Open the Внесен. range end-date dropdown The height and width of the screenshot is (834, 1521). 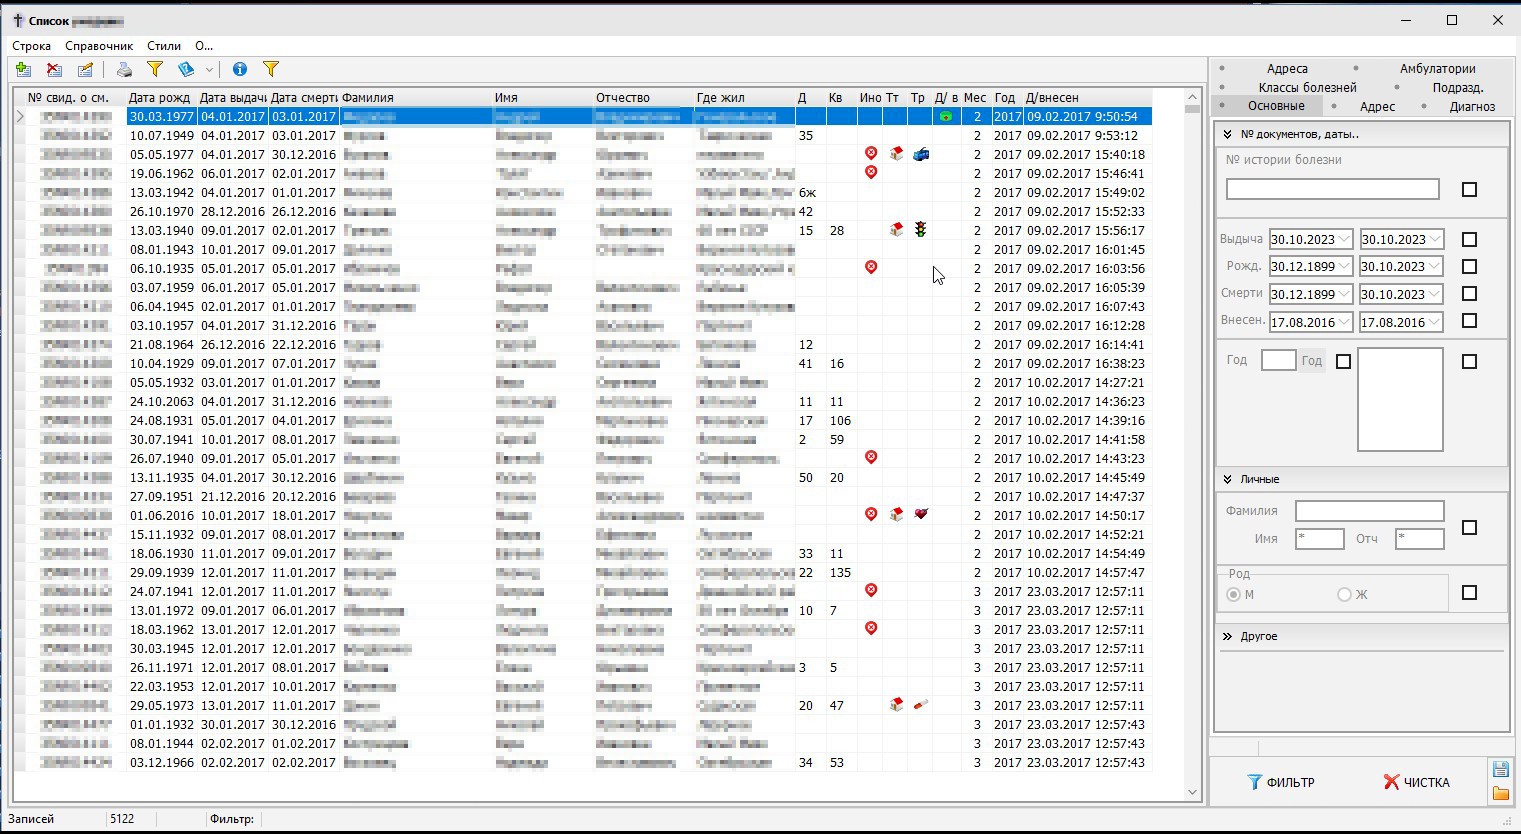(x=1436, y=322)
